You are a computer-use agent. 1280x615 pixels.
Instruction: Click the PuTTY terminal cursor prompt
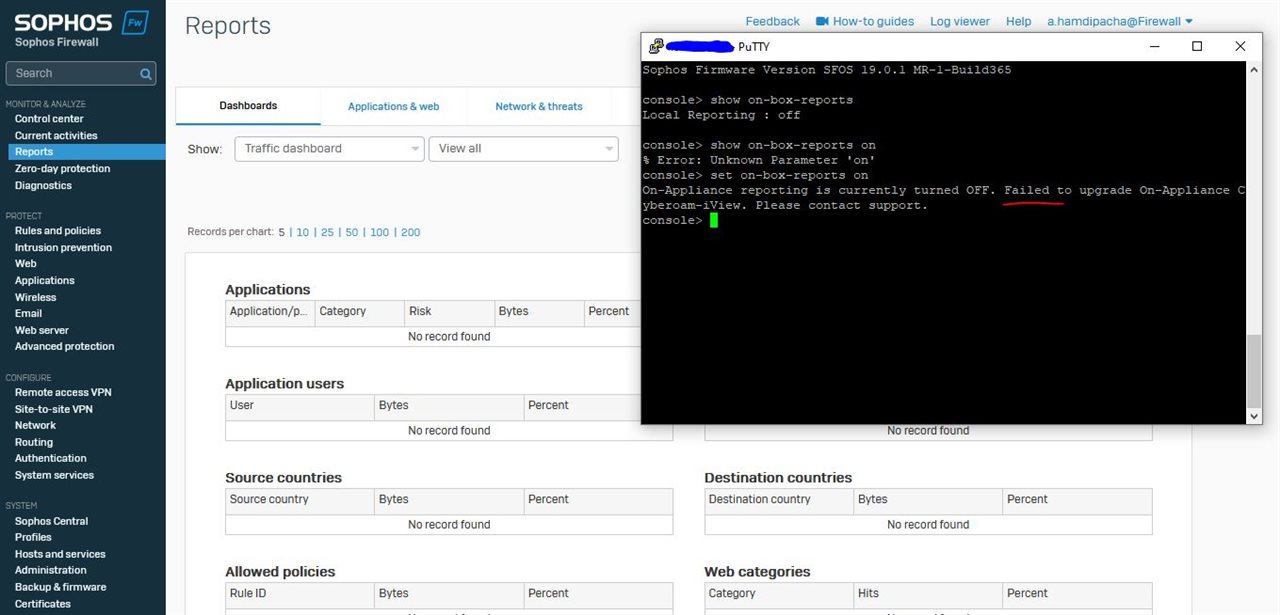(x=714, y=220)
